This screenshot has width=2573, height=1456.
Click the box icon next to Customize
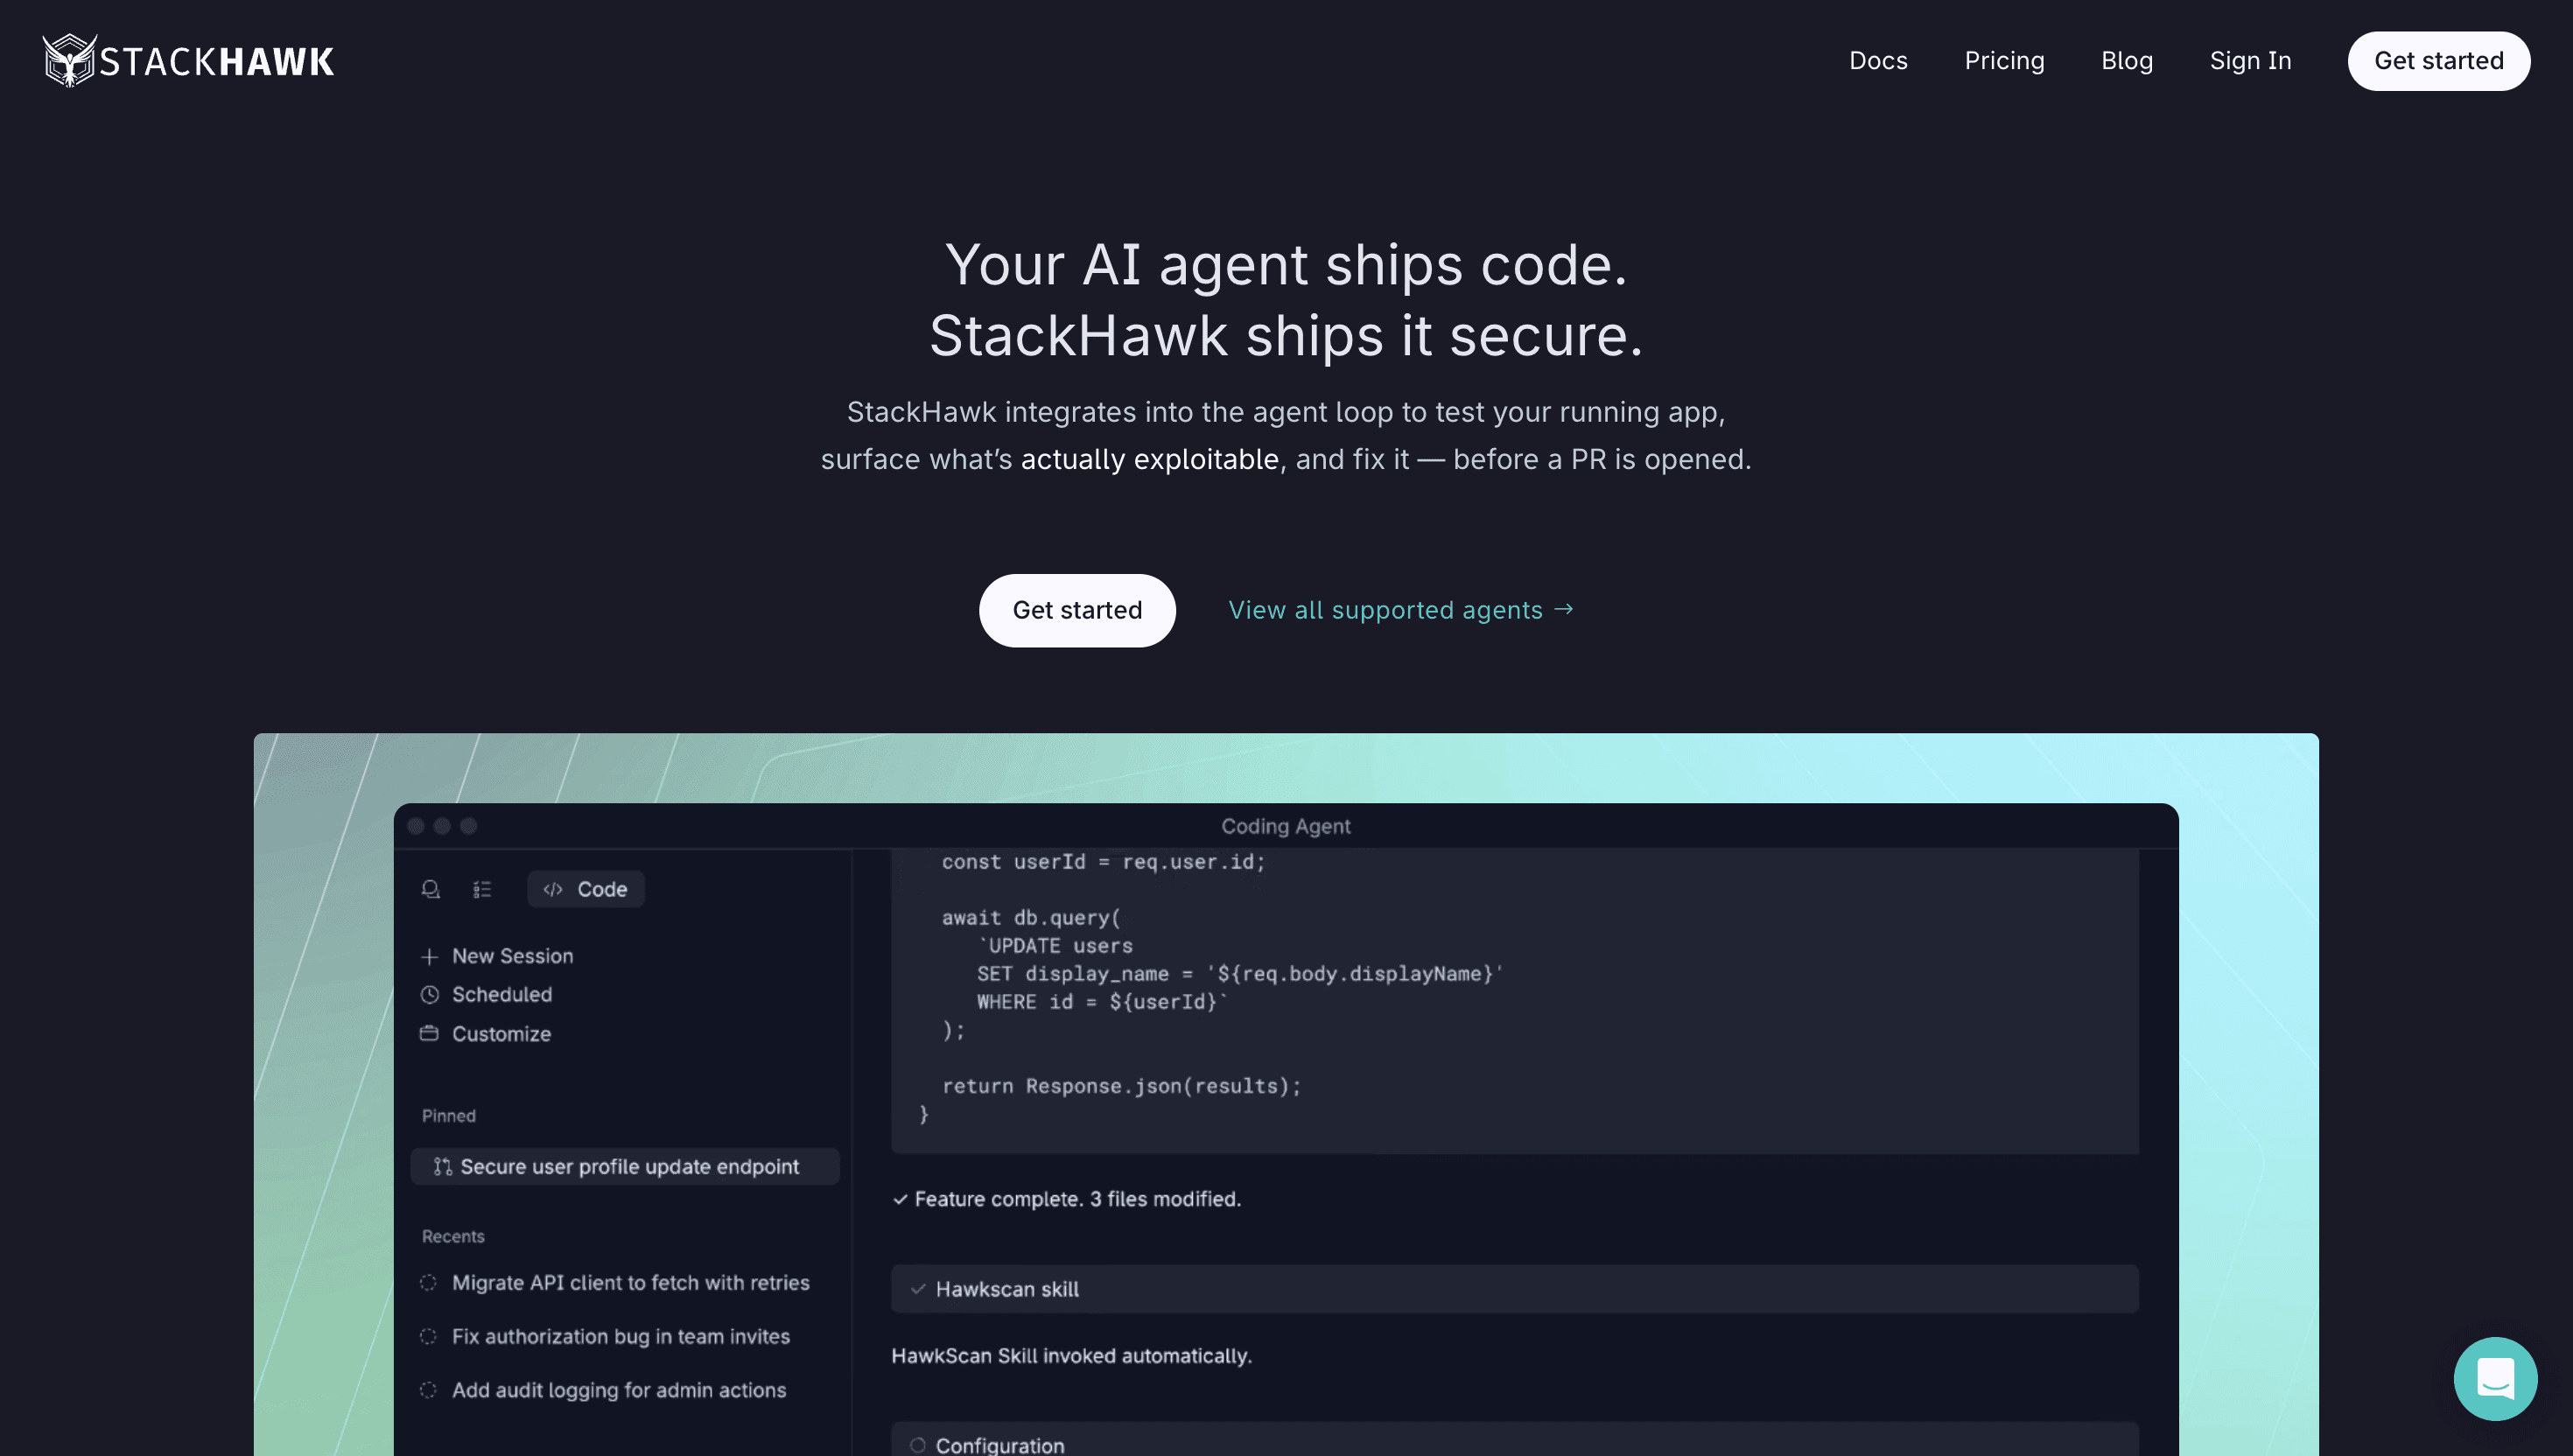(x=429, y=1033)
